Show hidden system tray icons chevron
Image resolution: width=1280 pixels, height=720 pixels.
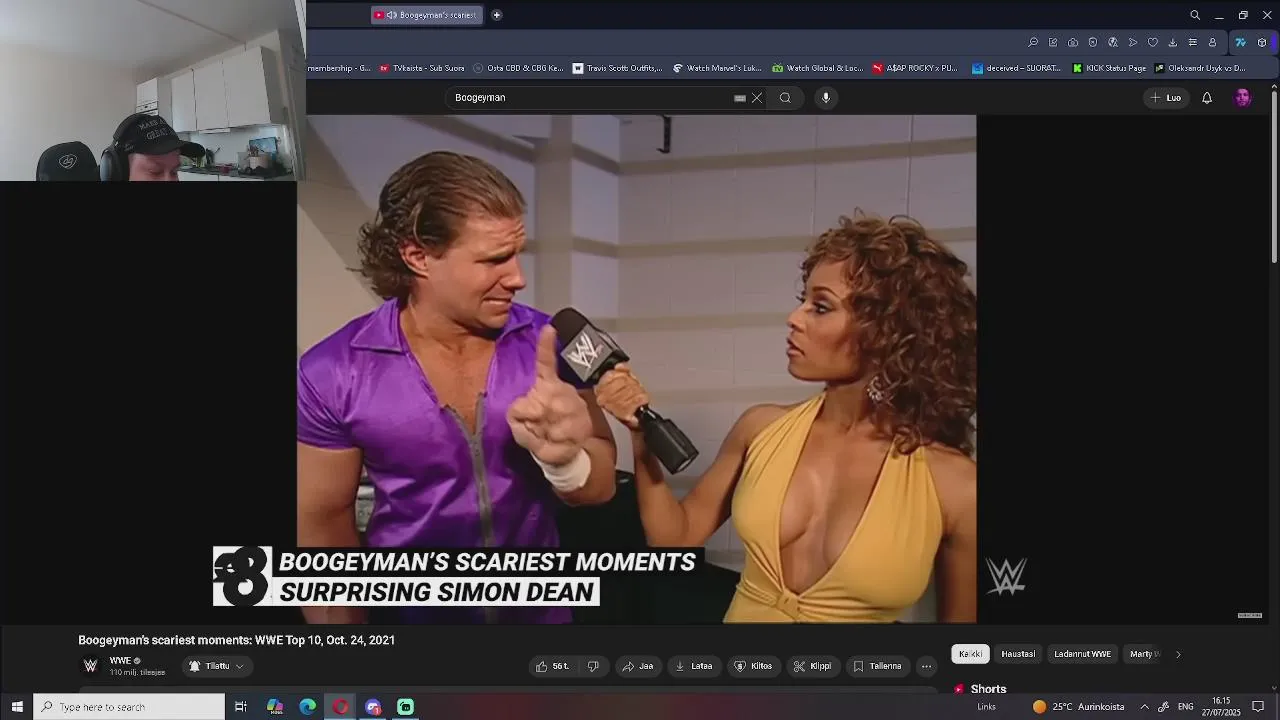click(x=1145, y=707)
